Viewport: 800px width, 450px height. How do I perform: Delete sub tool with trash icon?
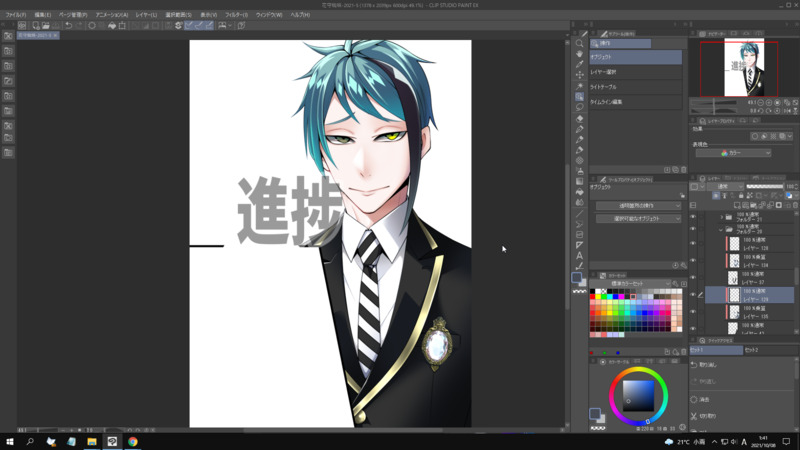tap(683, 169)
